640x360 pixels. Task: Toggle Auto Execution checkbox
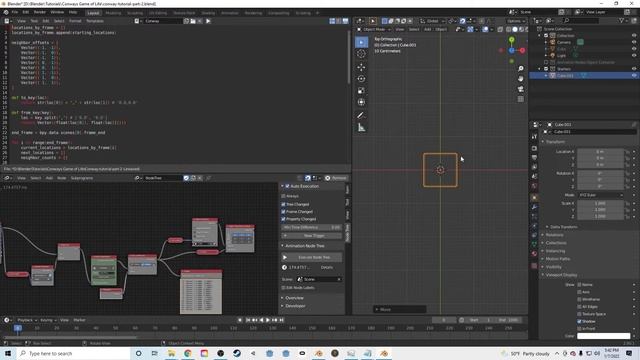point(287,186)
